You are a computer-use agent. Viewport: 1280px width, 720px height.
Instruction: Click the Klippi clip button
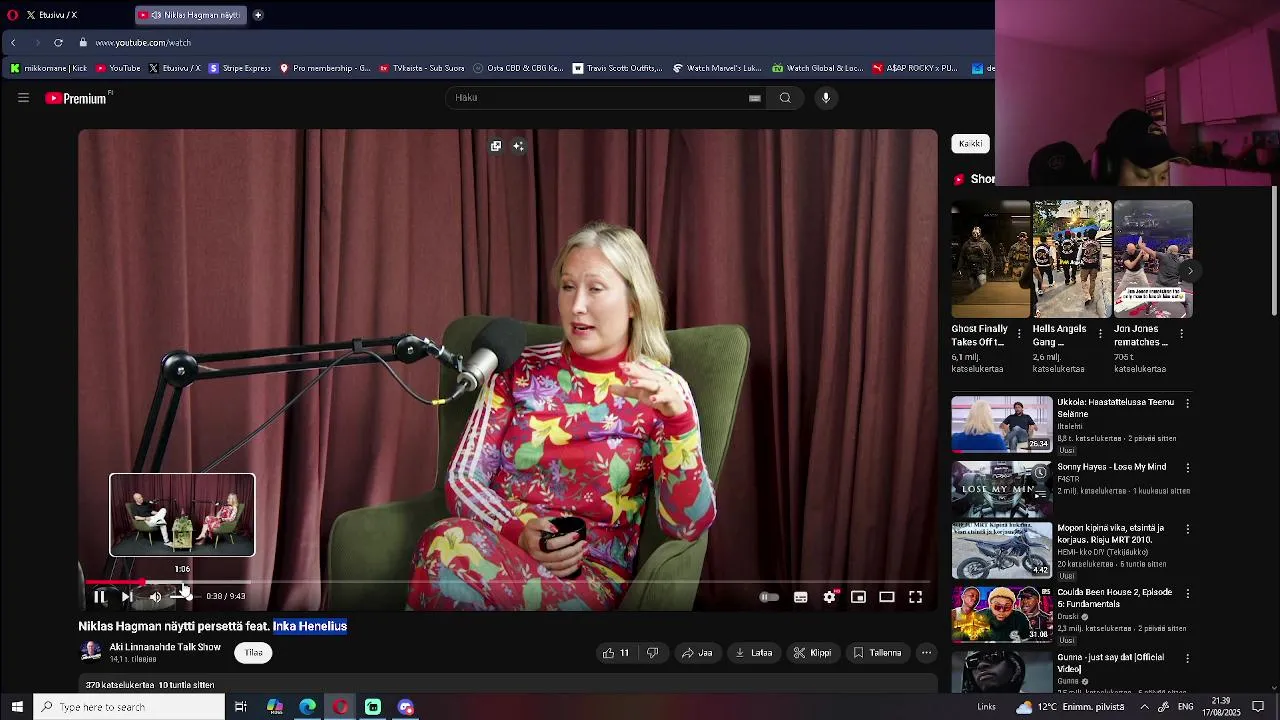pos(813,653)
